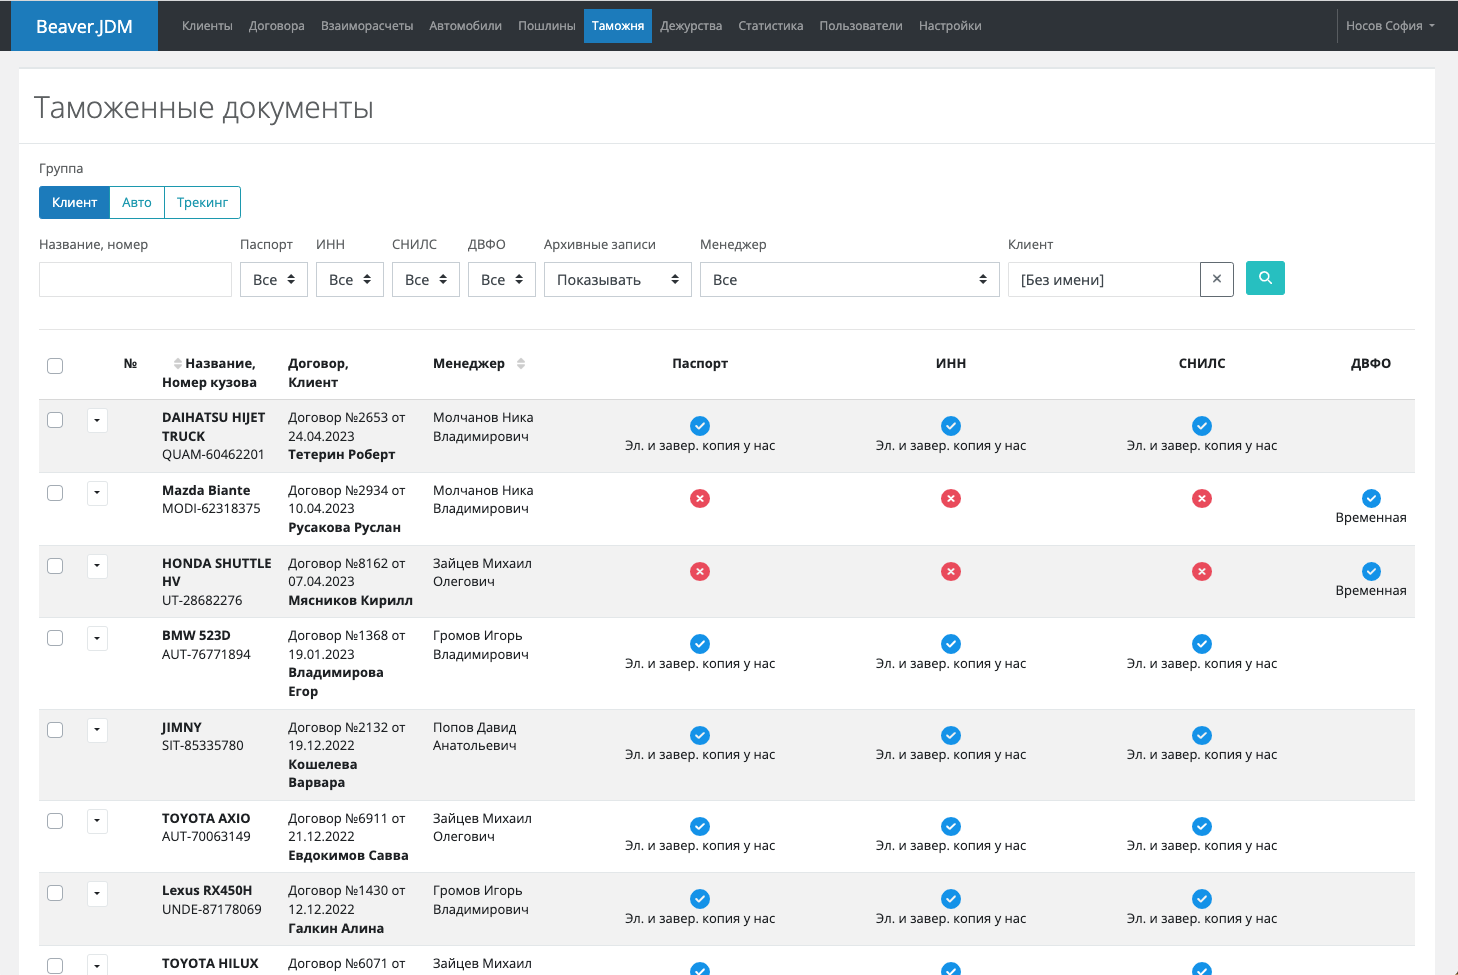Image resolution: width=1458 pixels, height=975 pixels.
Task: Click red ИНН cross for HONDA SHUTTLE
Action: [x=950, y=571]
